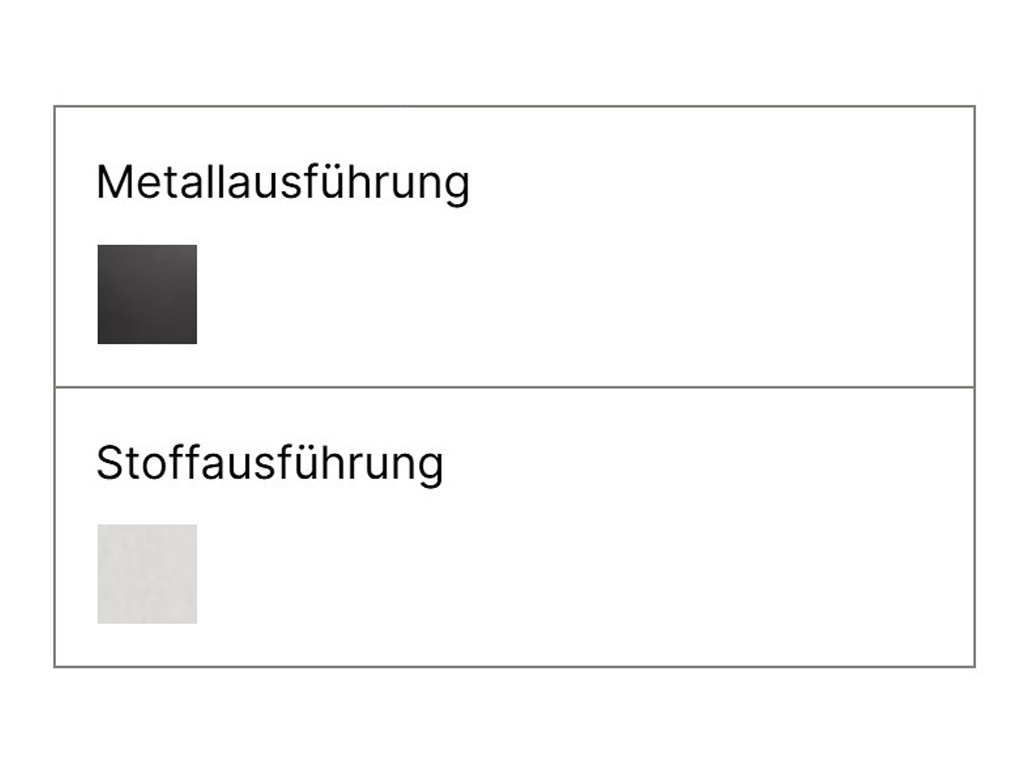The height and width of the screenshot is (768, 1024).
Task: Click the bottom border of the Stoffausführung box
Action: pos(515,667)
